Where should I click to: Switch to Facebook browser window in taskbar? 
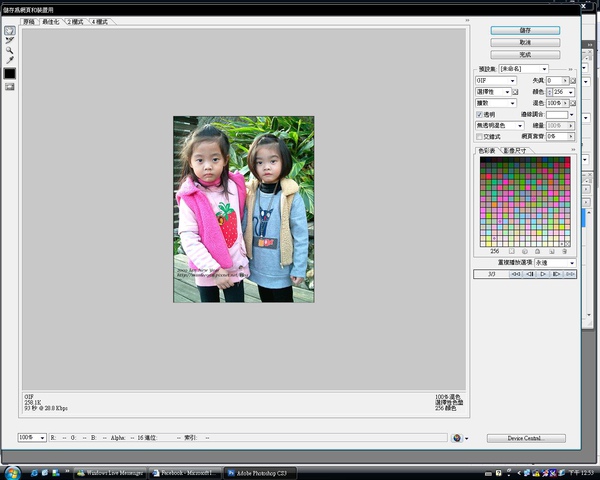186,473
